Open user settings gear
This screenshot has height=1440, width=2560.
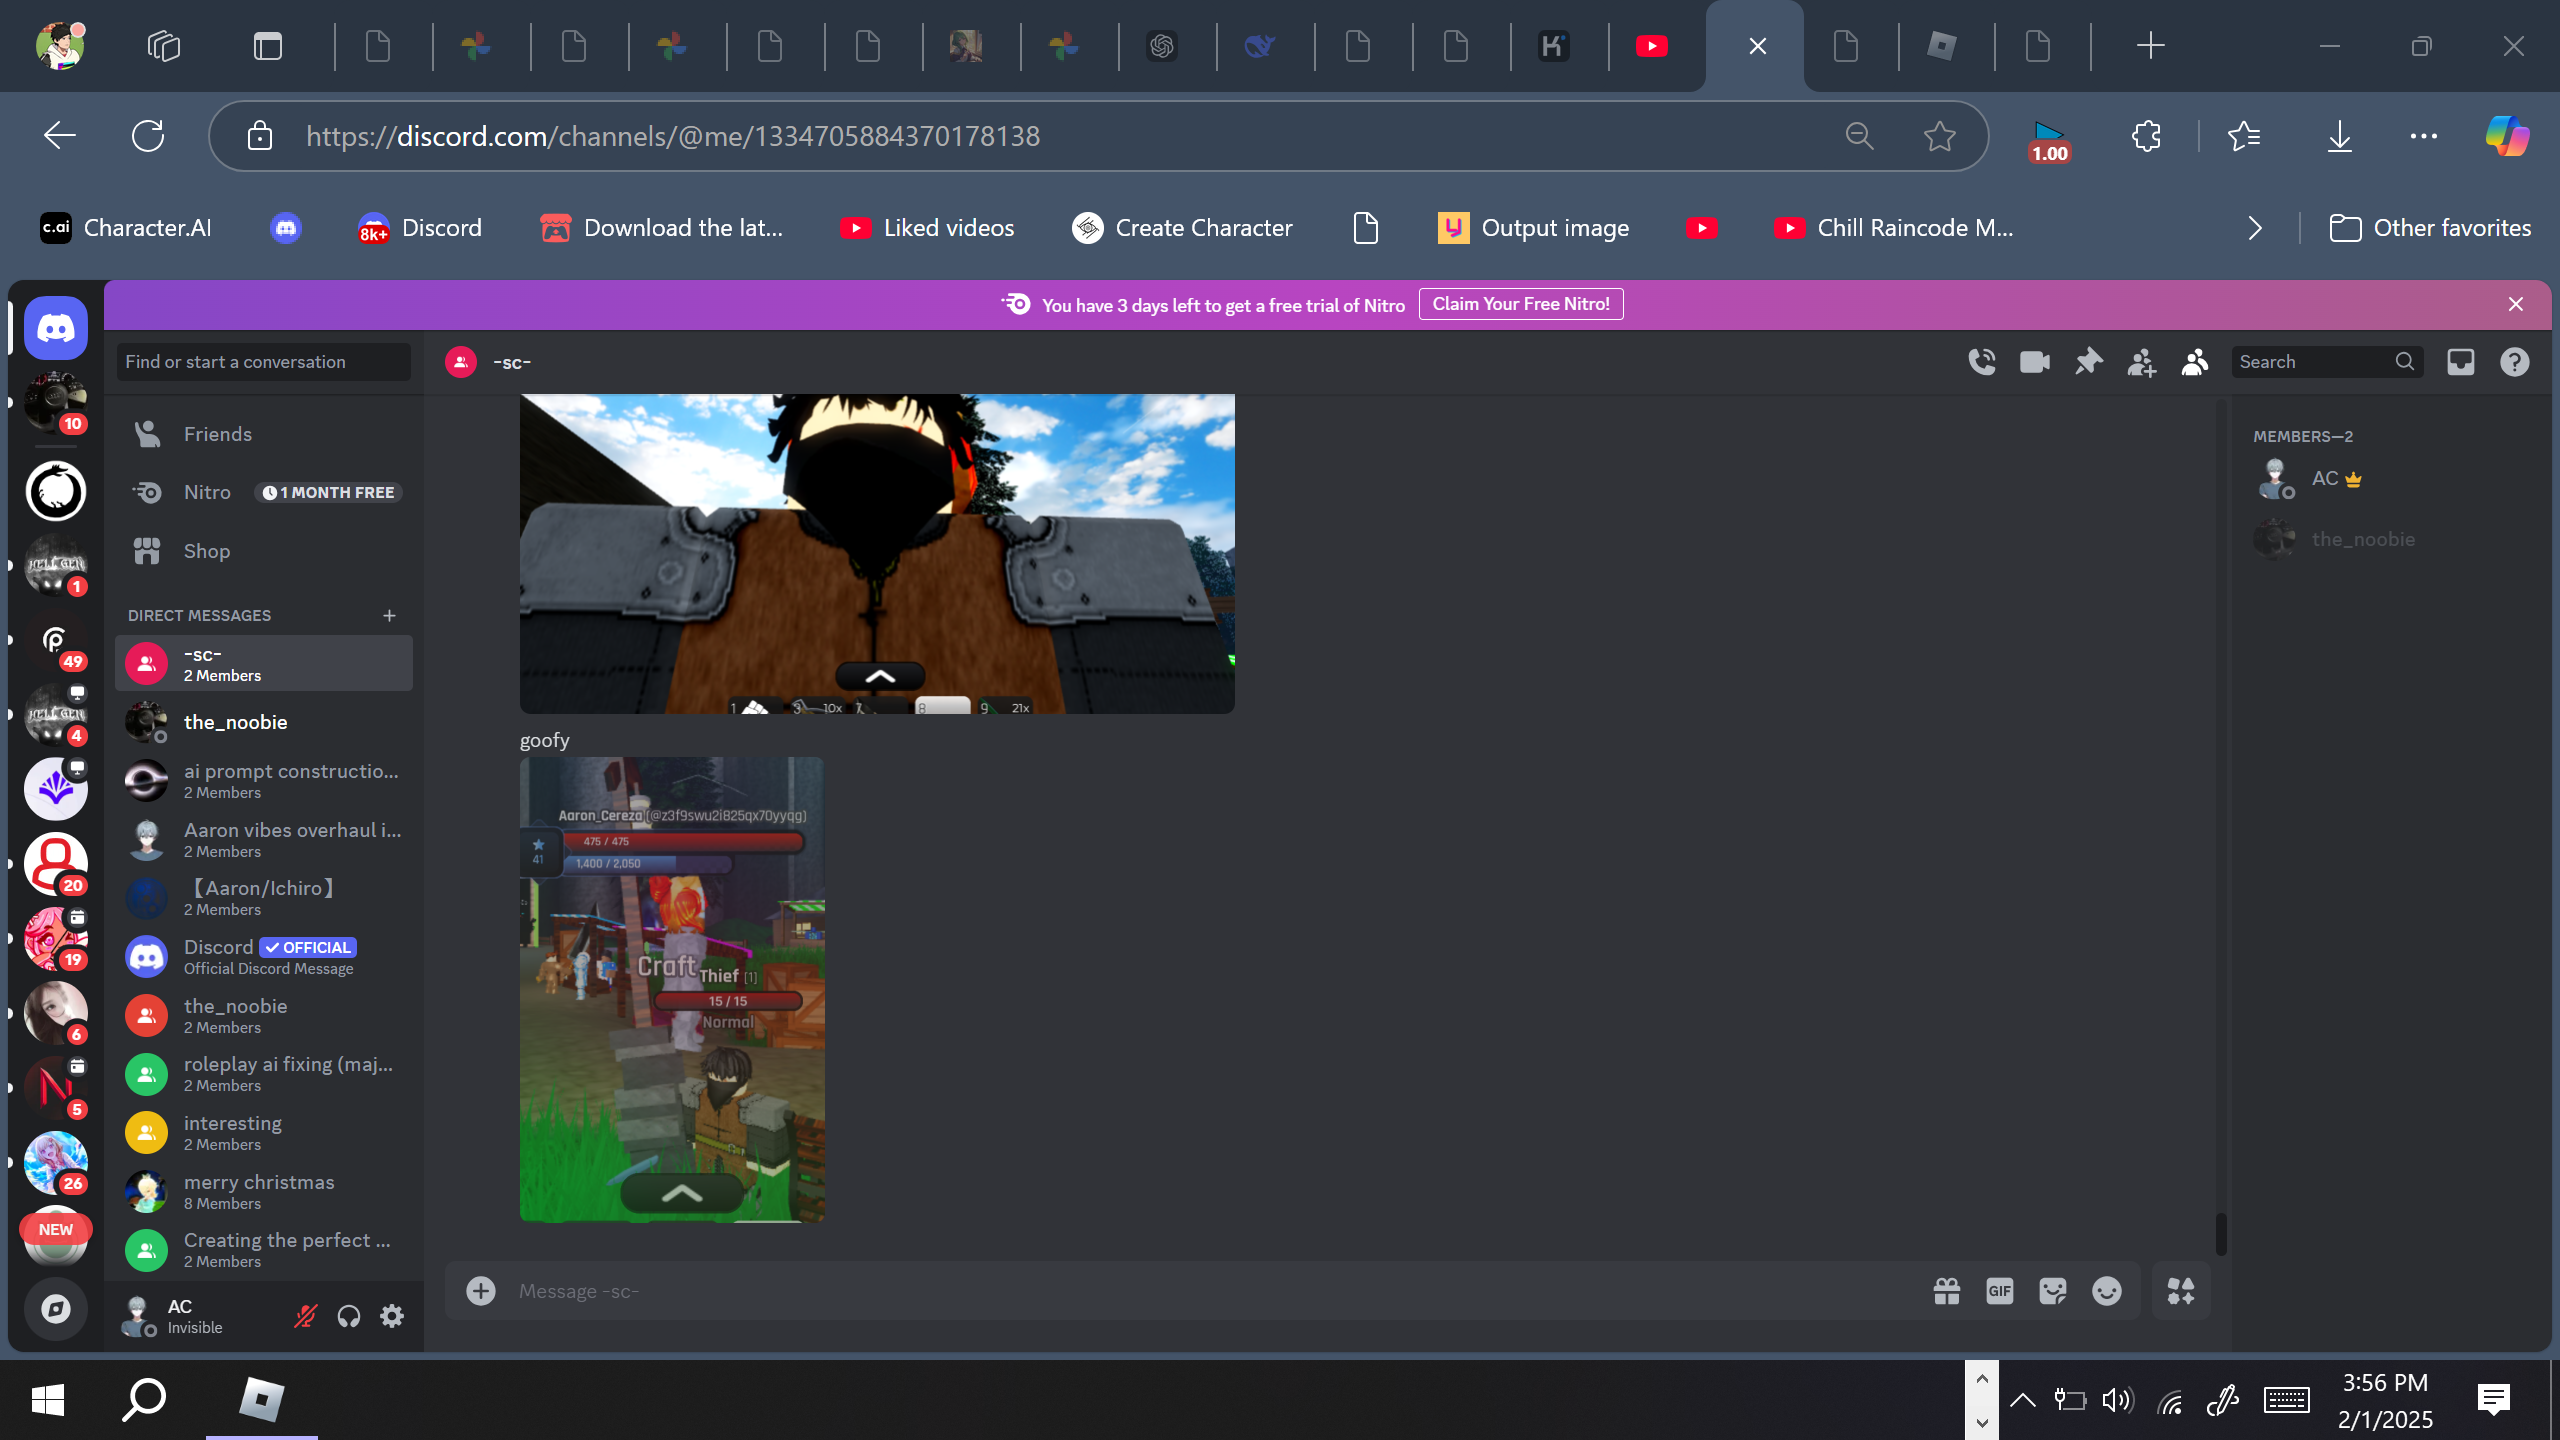(x=392, y=1316)
